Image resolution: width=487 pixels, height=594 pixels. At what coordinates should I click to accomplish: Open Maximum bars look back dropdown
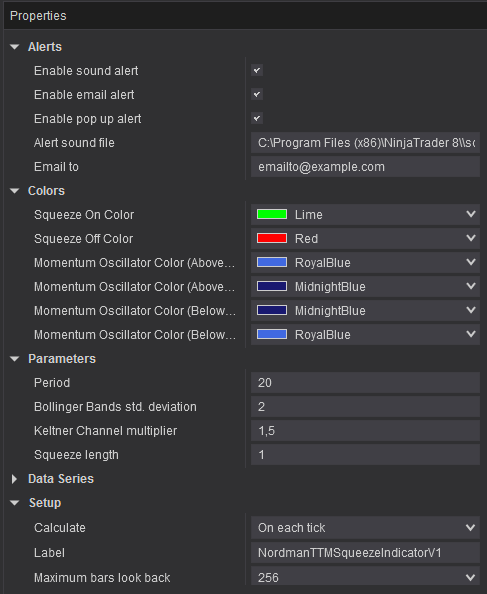[365, 577]
